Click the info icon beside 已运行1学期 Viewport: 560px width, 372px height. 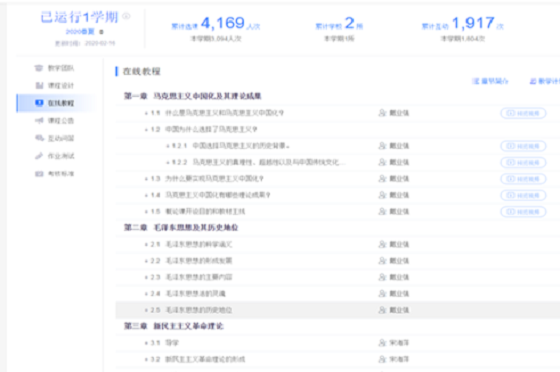[x=126, y=16]
